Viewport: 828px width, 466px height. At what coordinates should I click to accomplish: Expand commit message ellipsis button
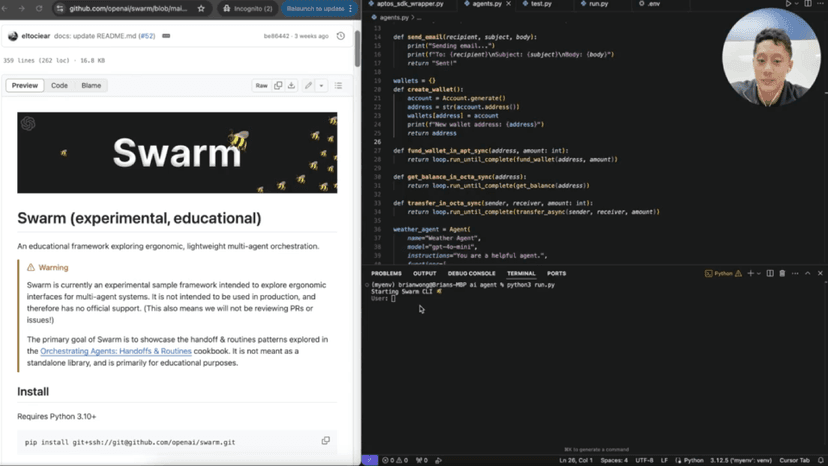(166, 36)
